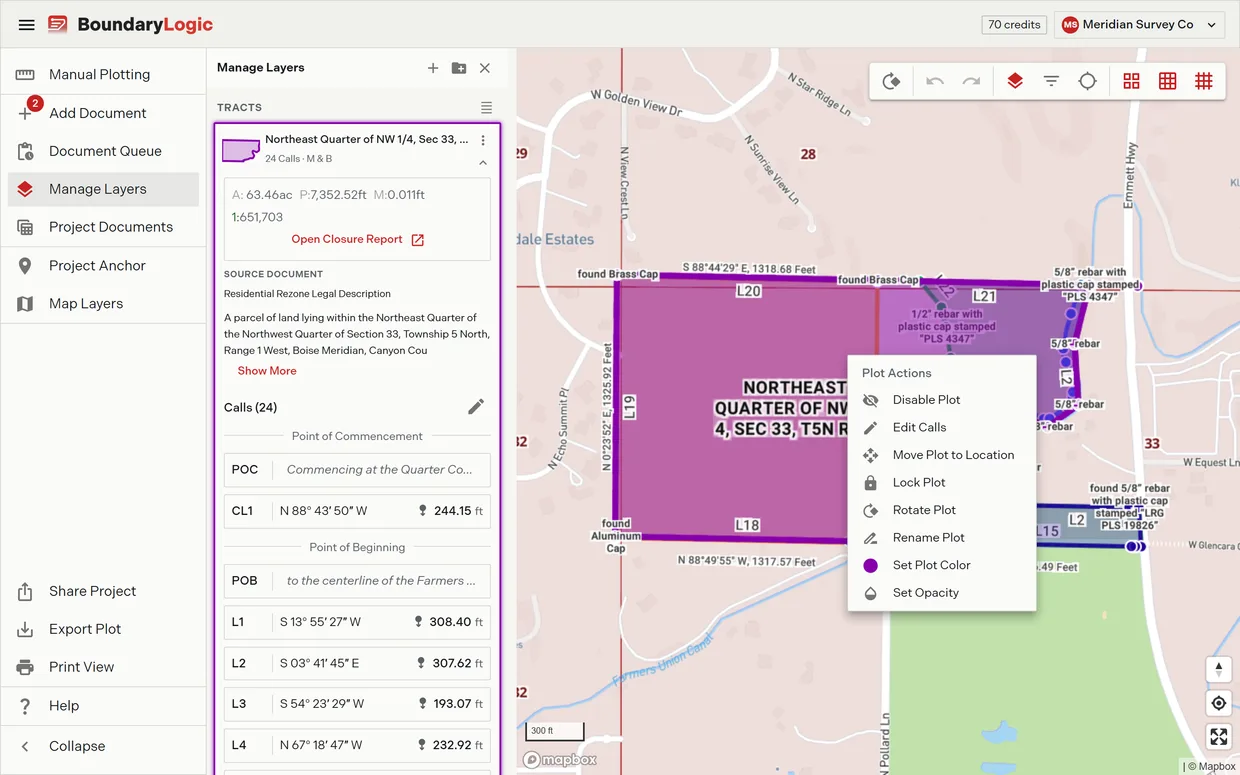Open Project Documents section
This screenshot has width=1240, height=775.
(x=103, y=227)
